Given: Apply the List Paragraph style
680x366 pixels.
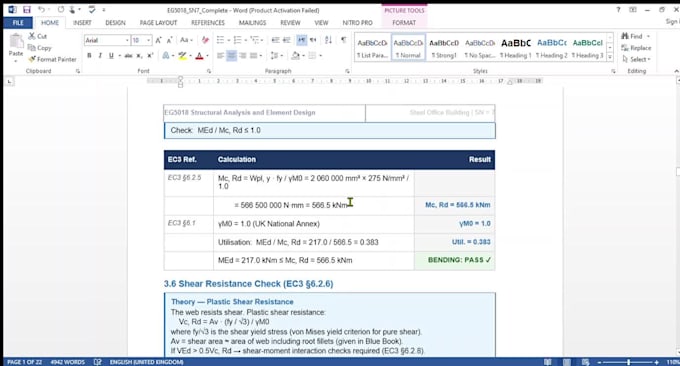Looking at the screenshot, I should click(x=372, y=48).
